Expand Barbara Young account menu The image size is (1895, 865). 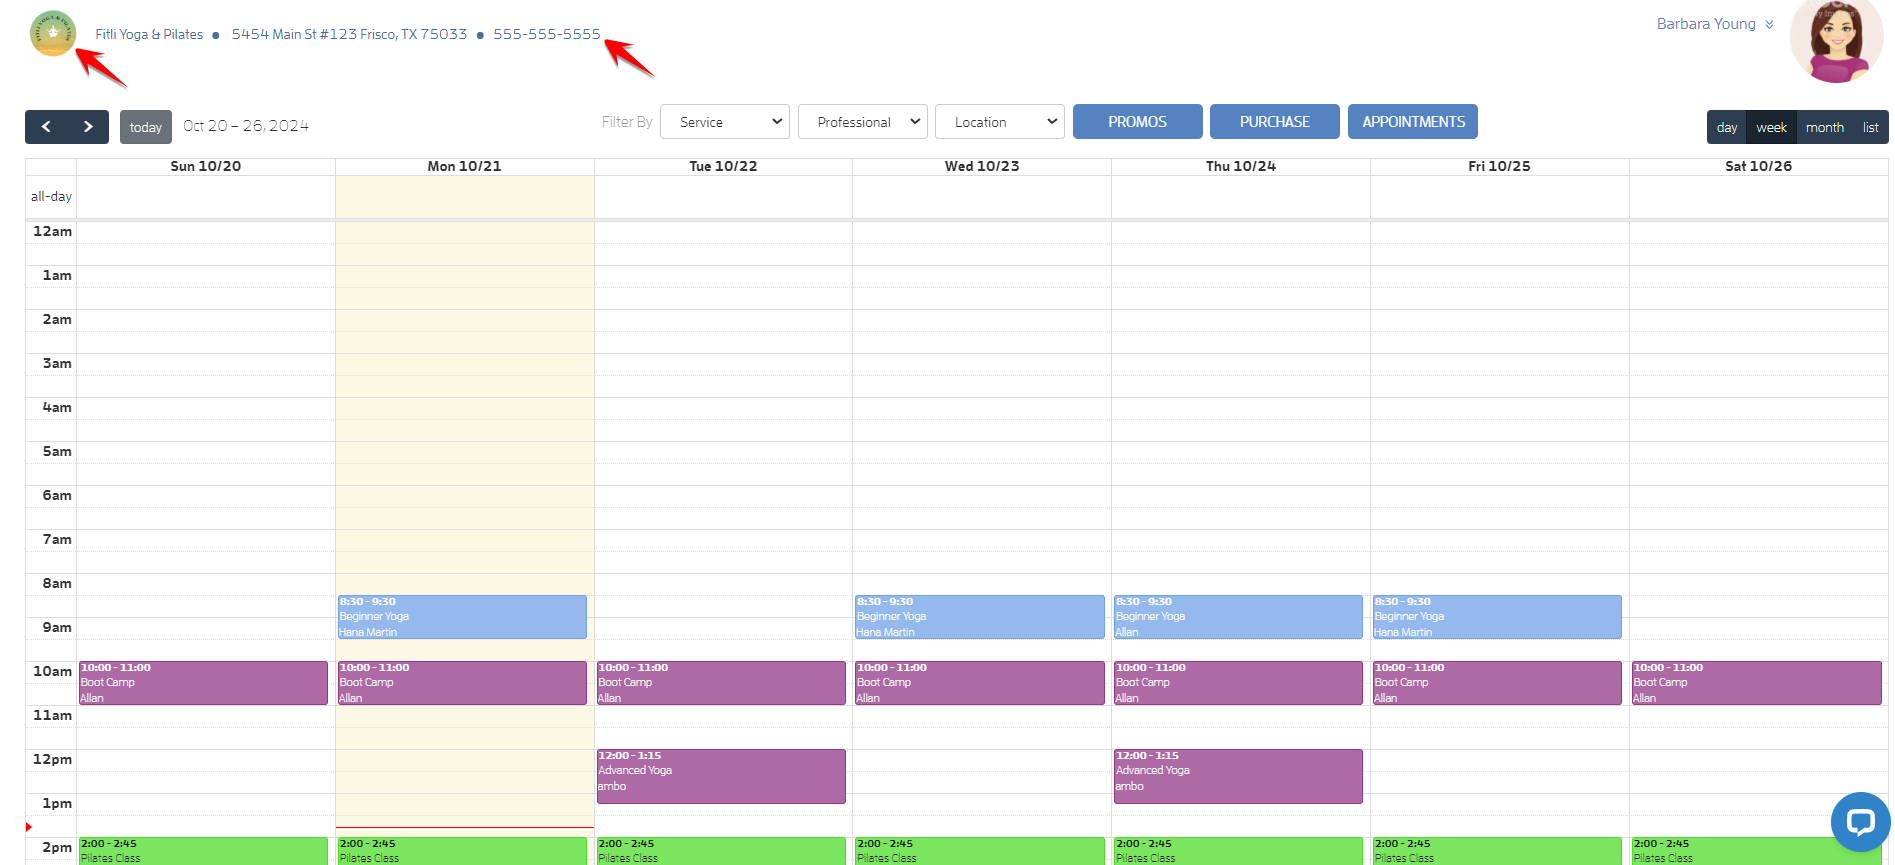(x=1715, y=24)
